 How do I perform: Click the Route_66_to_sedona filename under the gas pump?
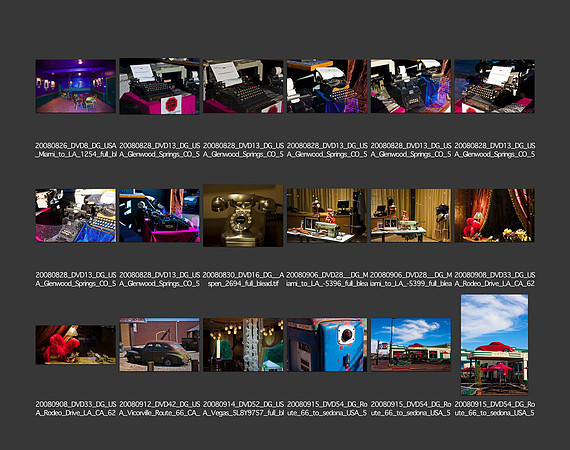[327, 409]
